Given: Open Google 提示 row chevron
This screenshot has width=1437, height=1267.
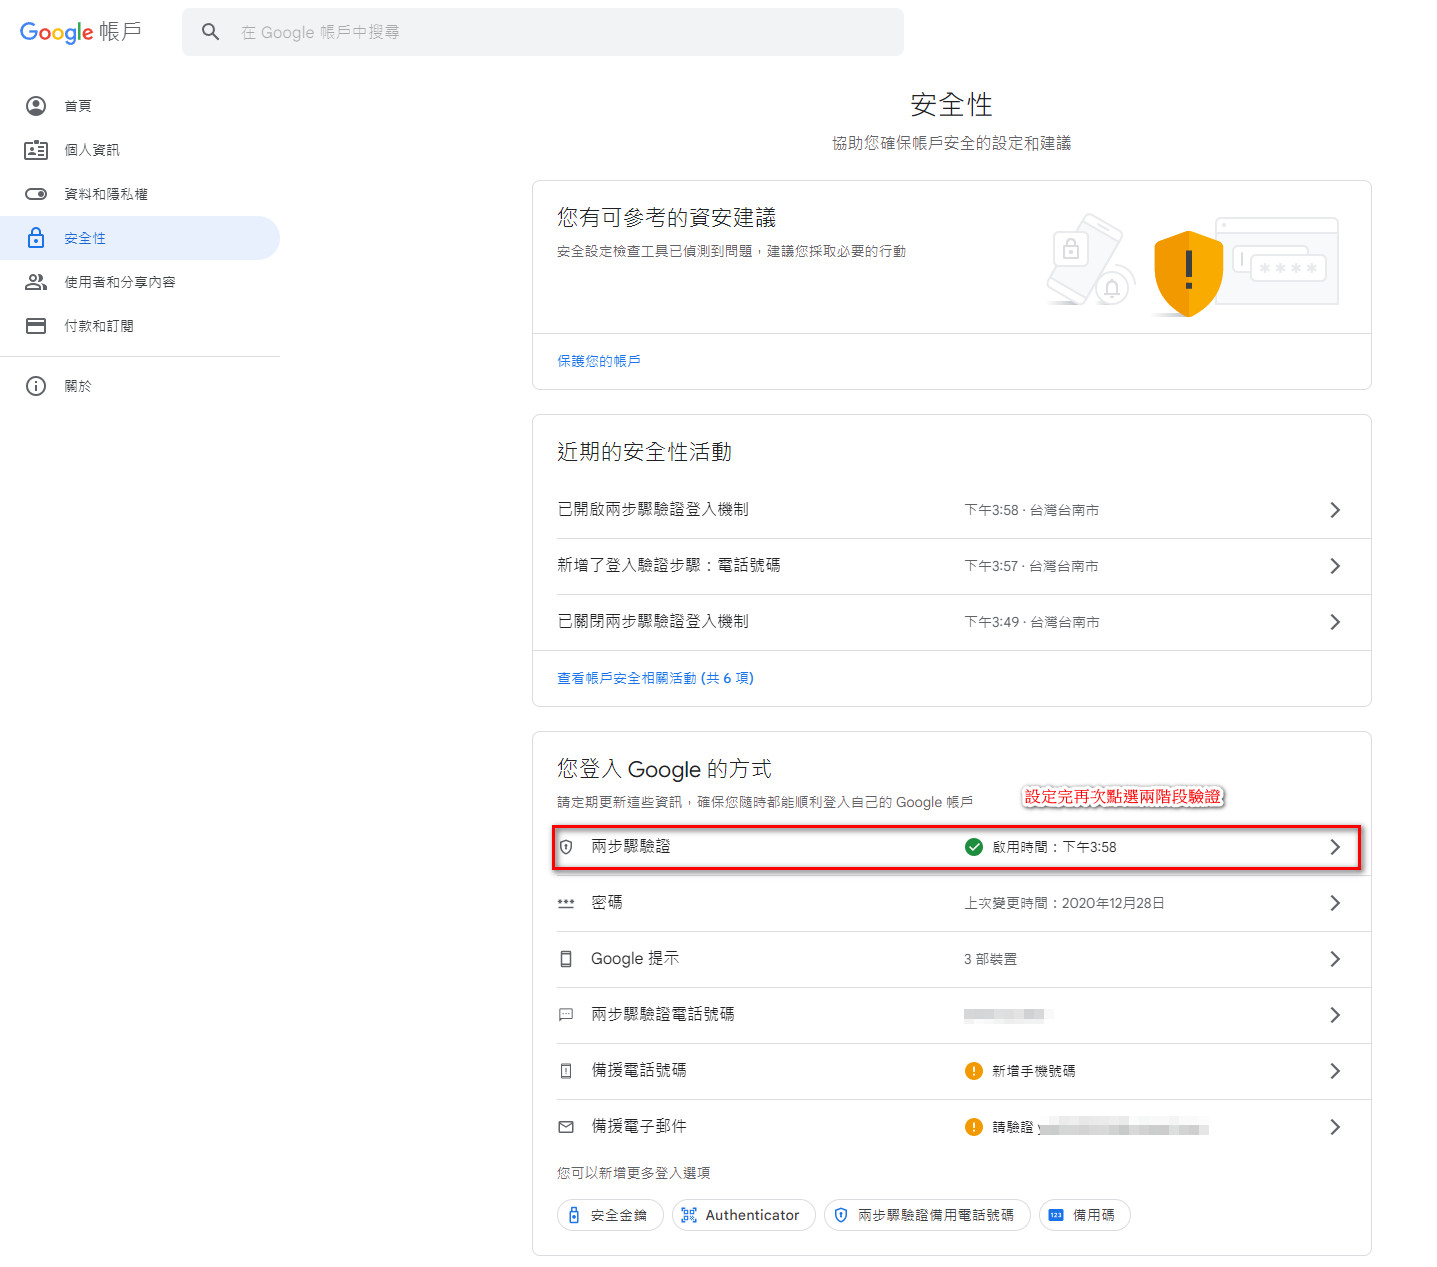Looking at the screenshot, I should tap(1335, 959).
